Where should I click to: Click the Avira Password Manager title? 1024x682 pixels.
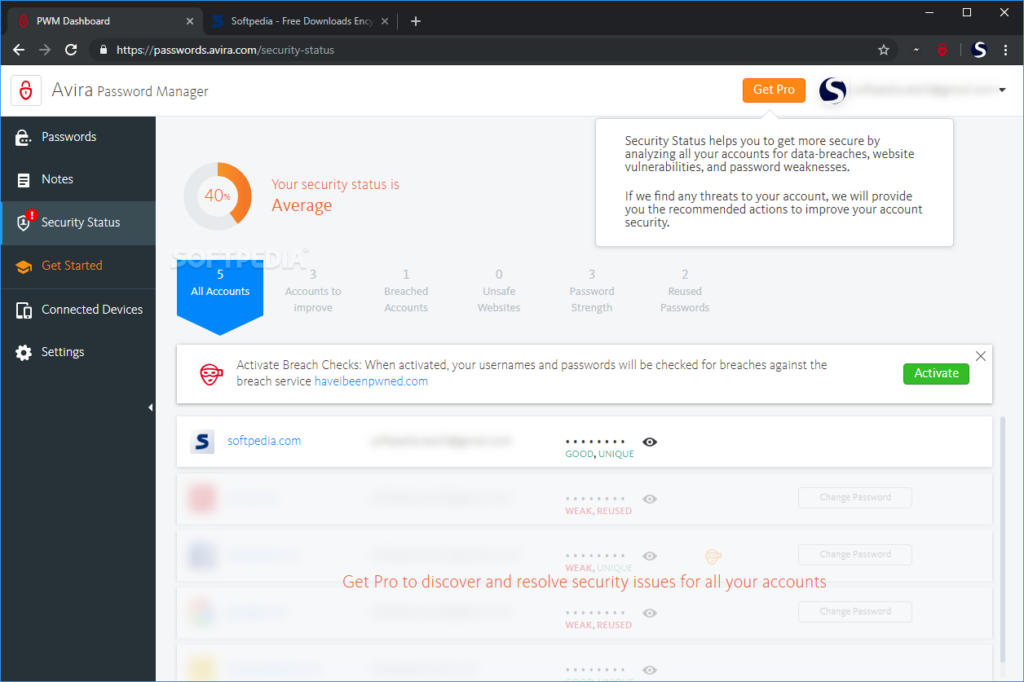(130, 90)
